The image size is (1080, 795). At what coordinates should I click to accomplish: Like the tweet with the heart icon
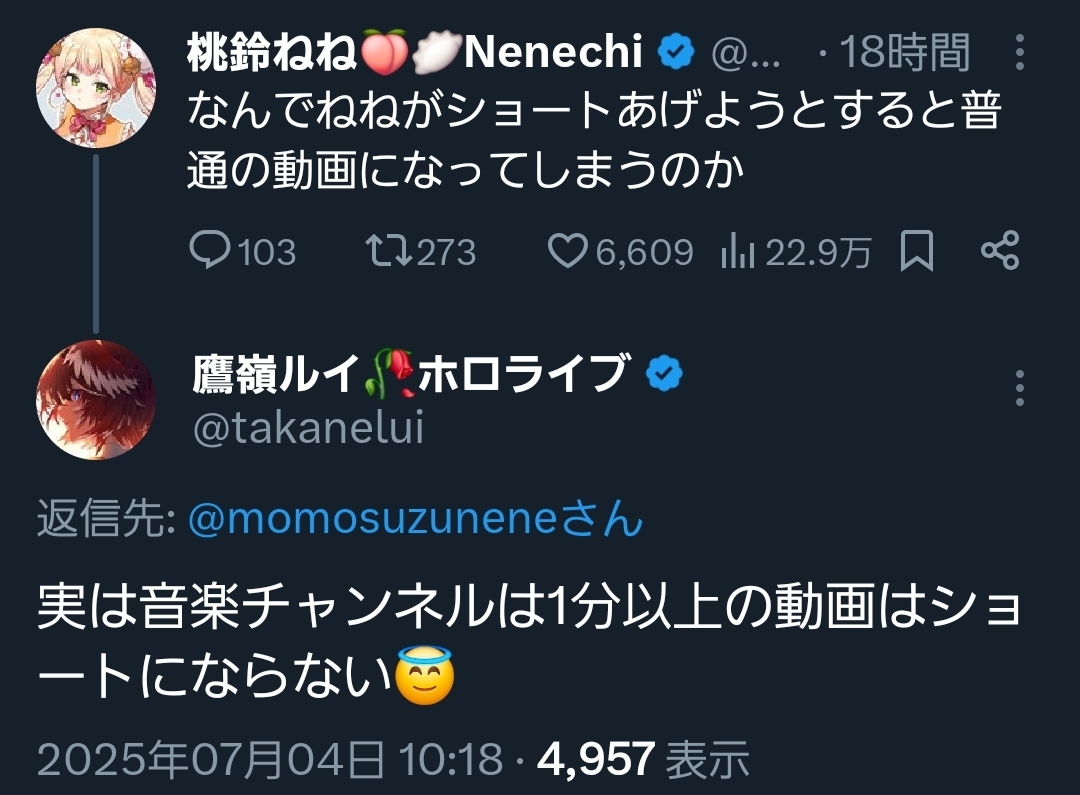point(568,251)
